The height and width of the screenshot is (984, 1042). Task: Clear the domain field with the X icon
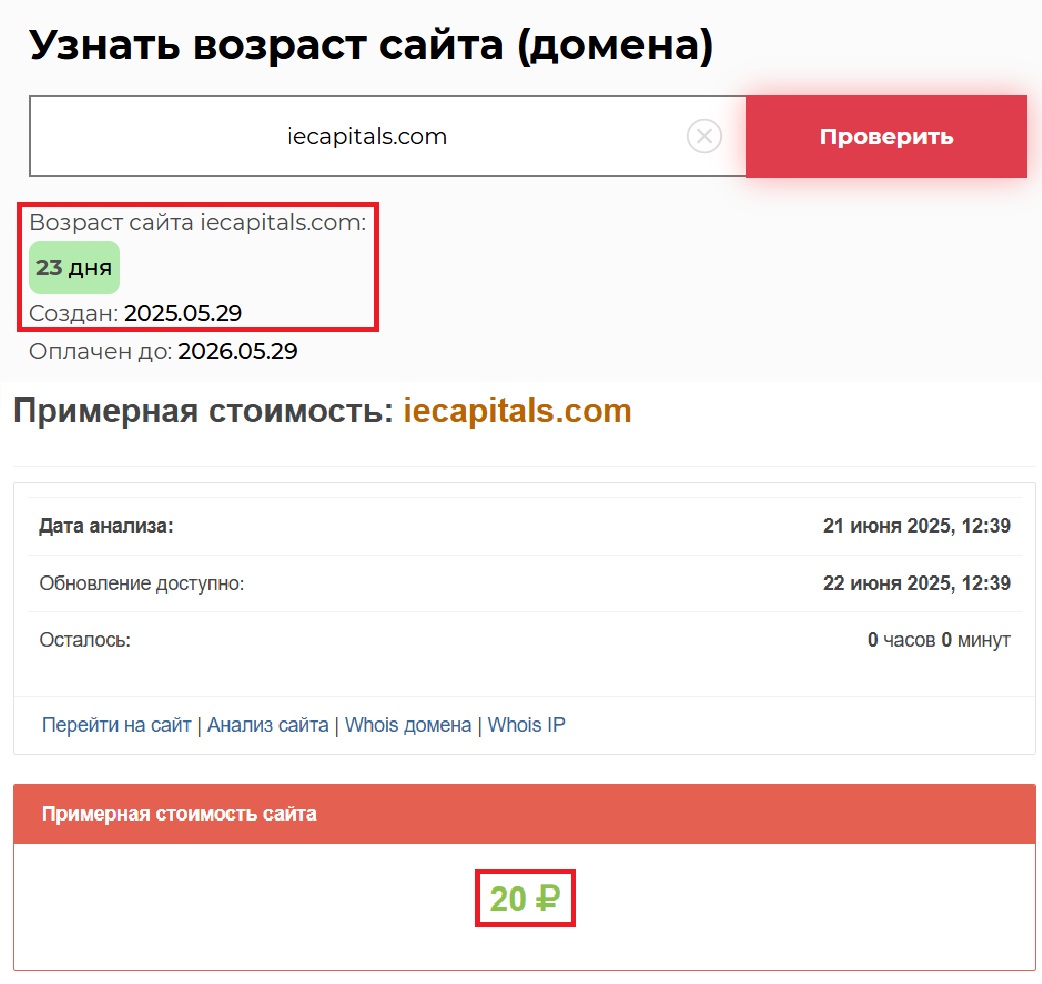pyautogui.click(x=704, y=136)
